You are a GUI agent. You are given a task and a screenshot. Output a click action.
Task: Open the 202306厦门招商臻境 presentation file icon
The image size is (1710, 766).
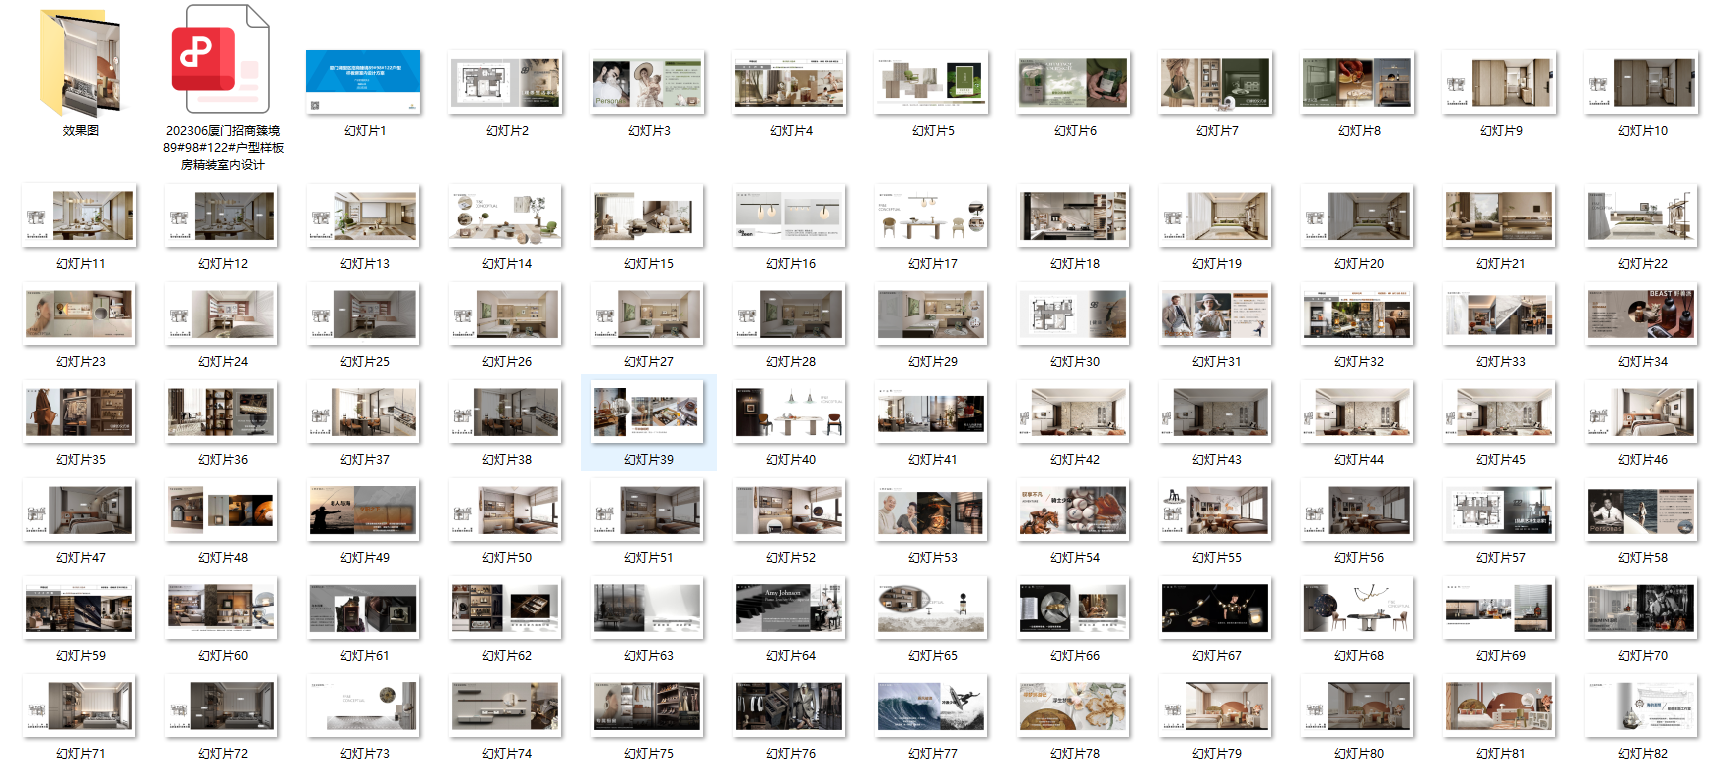coord(222,60)
